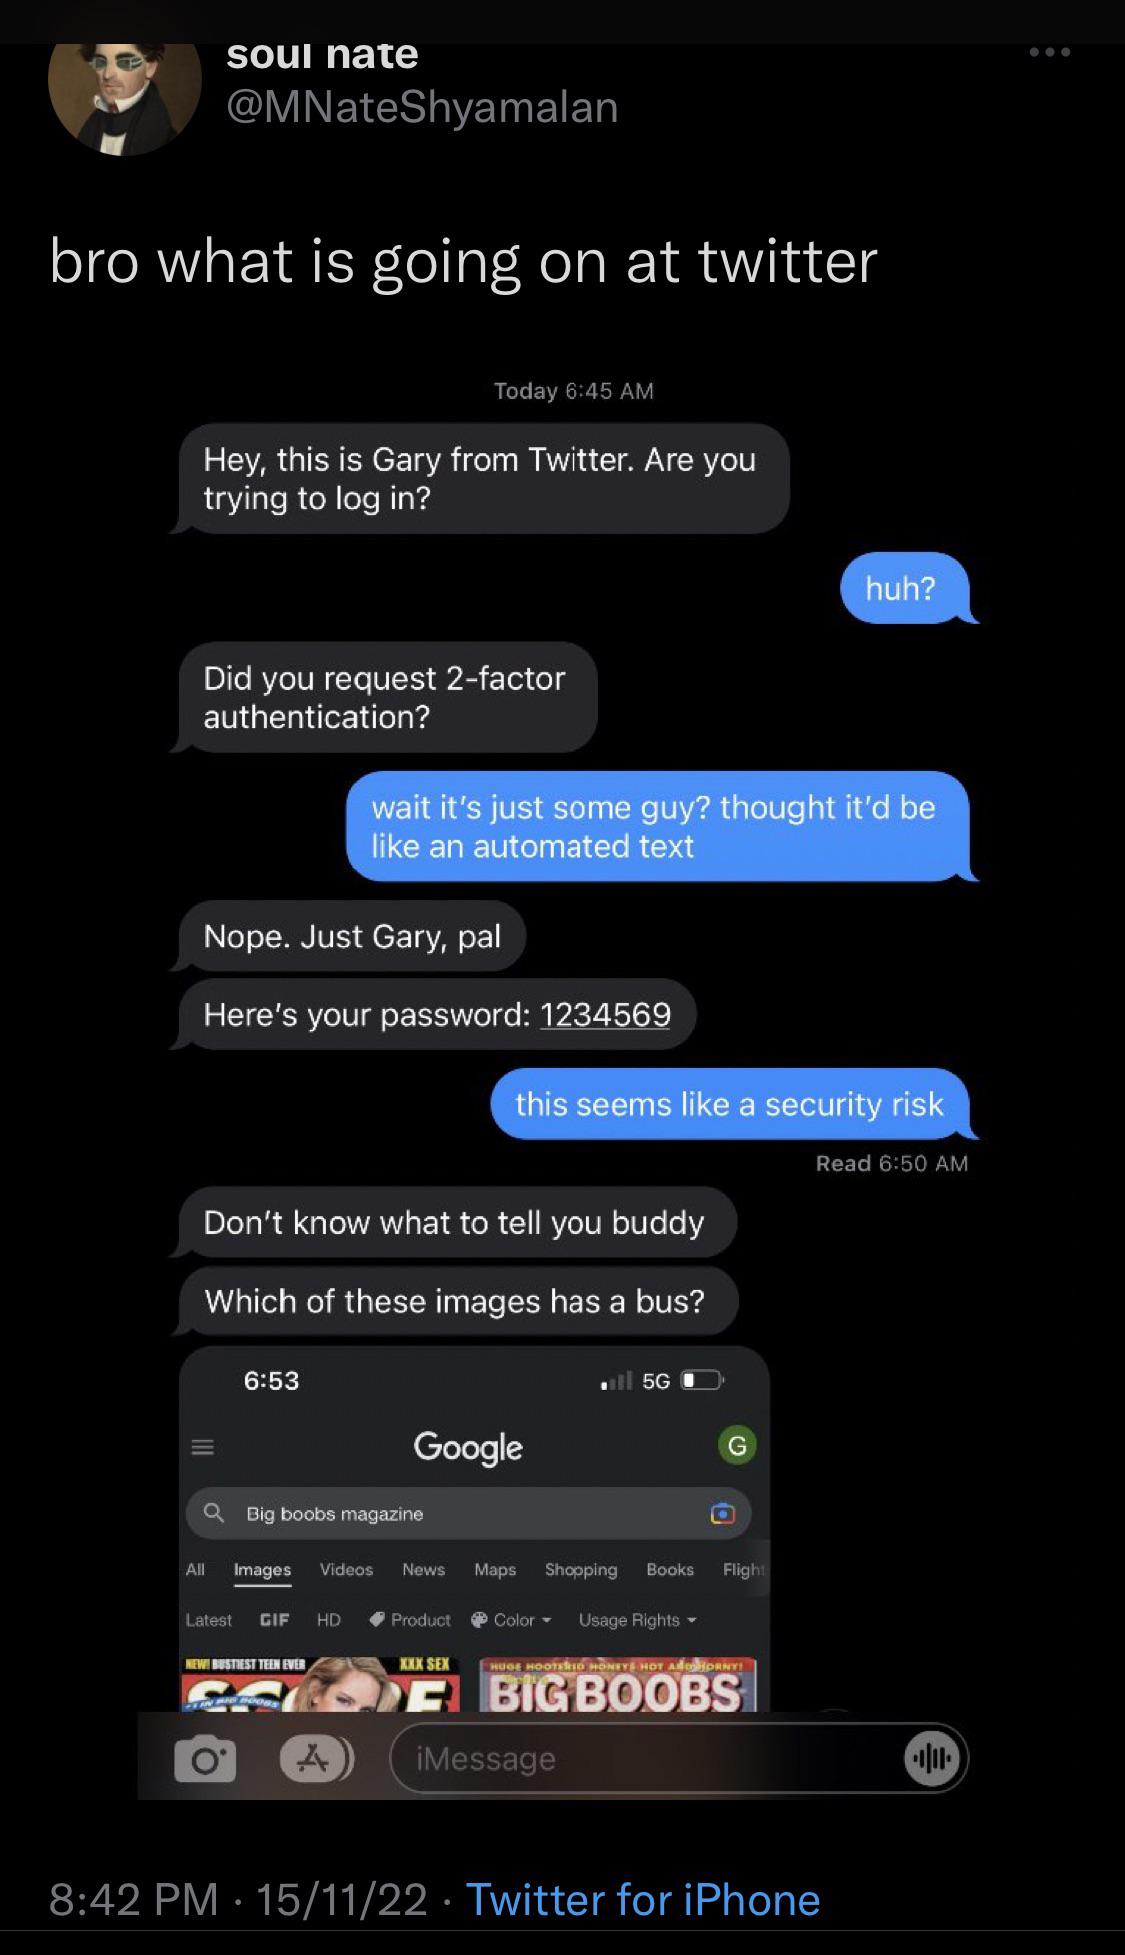
Task: Toggle the HD filter
Action: coord(329,1620)
